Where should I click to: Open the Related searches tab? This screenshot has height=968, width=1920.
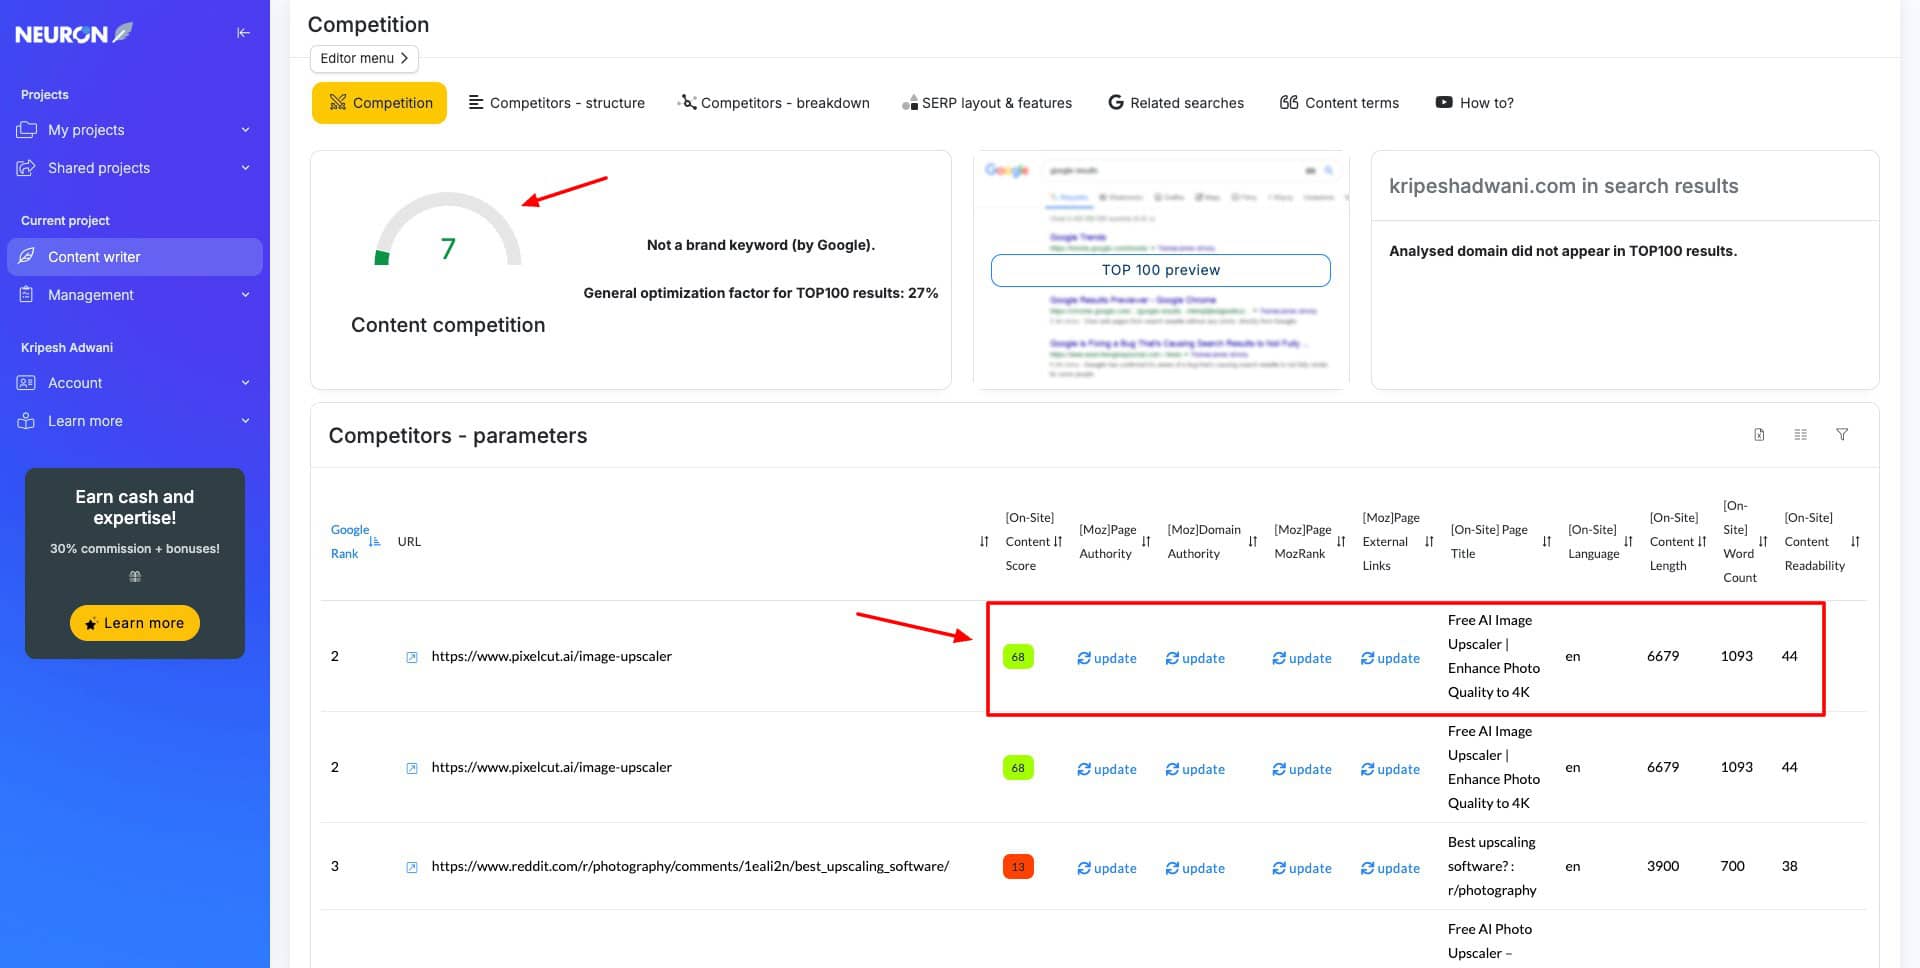tap(1176, 103)
